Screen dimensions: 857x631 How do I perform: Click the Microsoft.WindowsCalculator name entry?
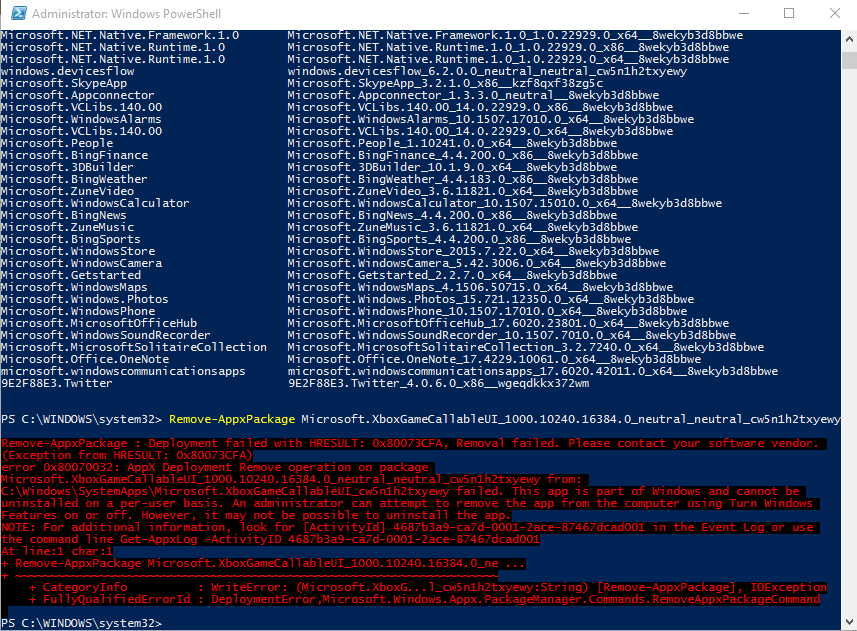(95, 203)
